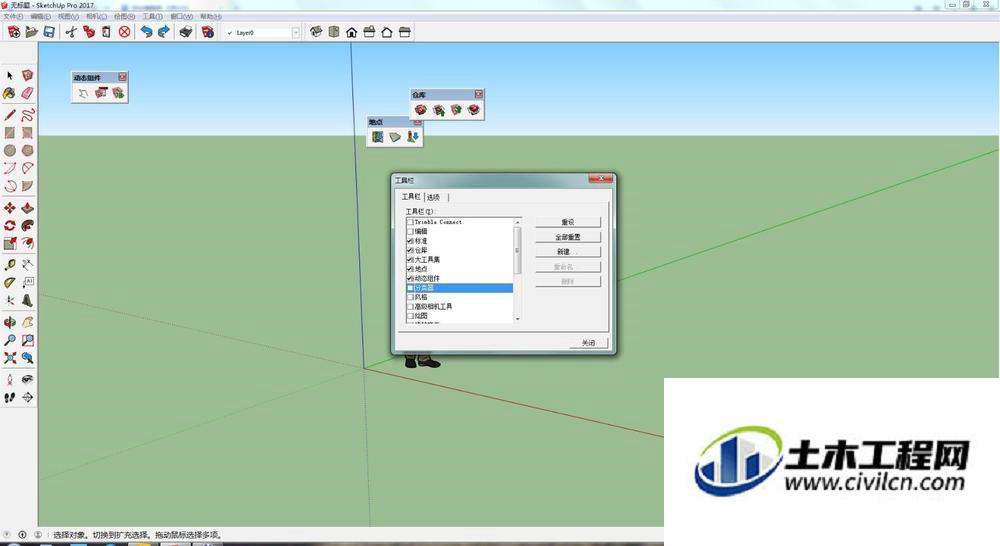This screenshot has height=546, width=1000.
Task: Click the 关闭 button to close the dialog
Action: tap(588, 343)
